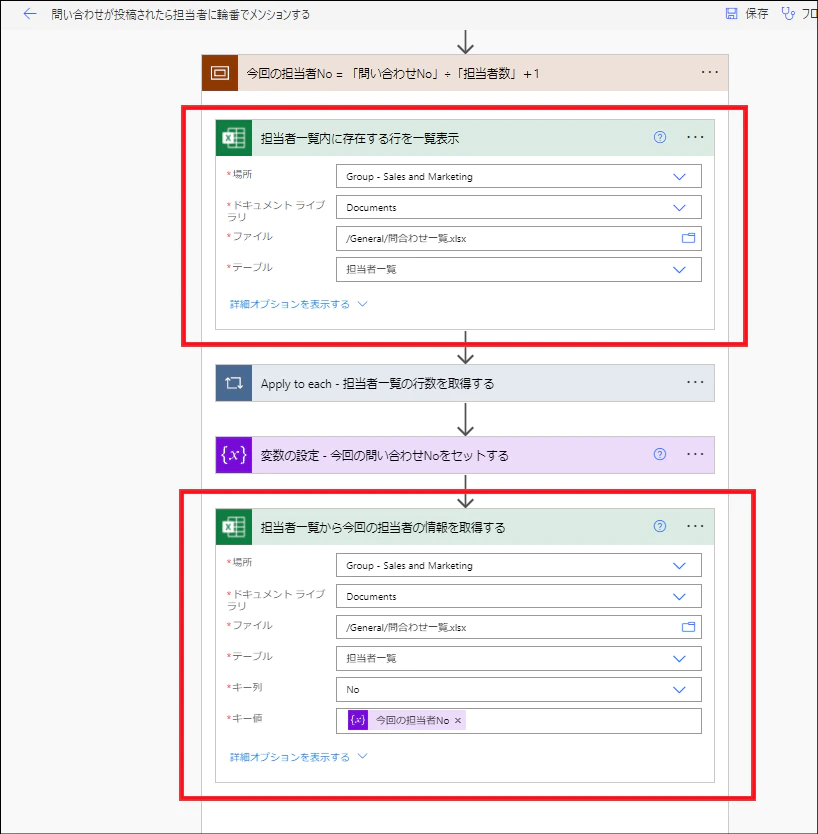818x834 pixels.
Task: Click the キー値 input field
Action: coord(519,721)
